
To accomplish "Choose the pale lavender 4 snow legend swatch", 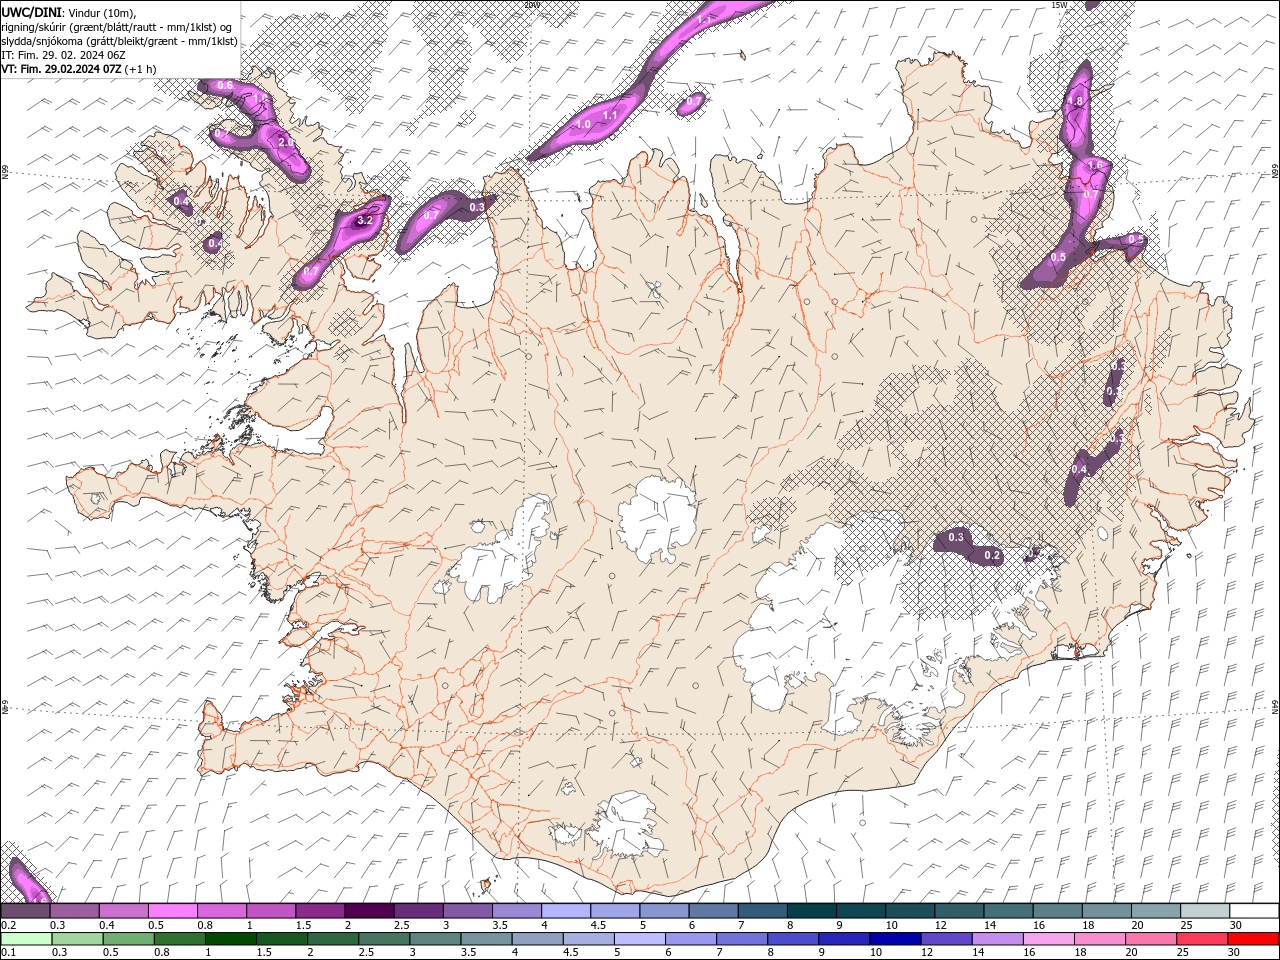I will pos(565,911).
